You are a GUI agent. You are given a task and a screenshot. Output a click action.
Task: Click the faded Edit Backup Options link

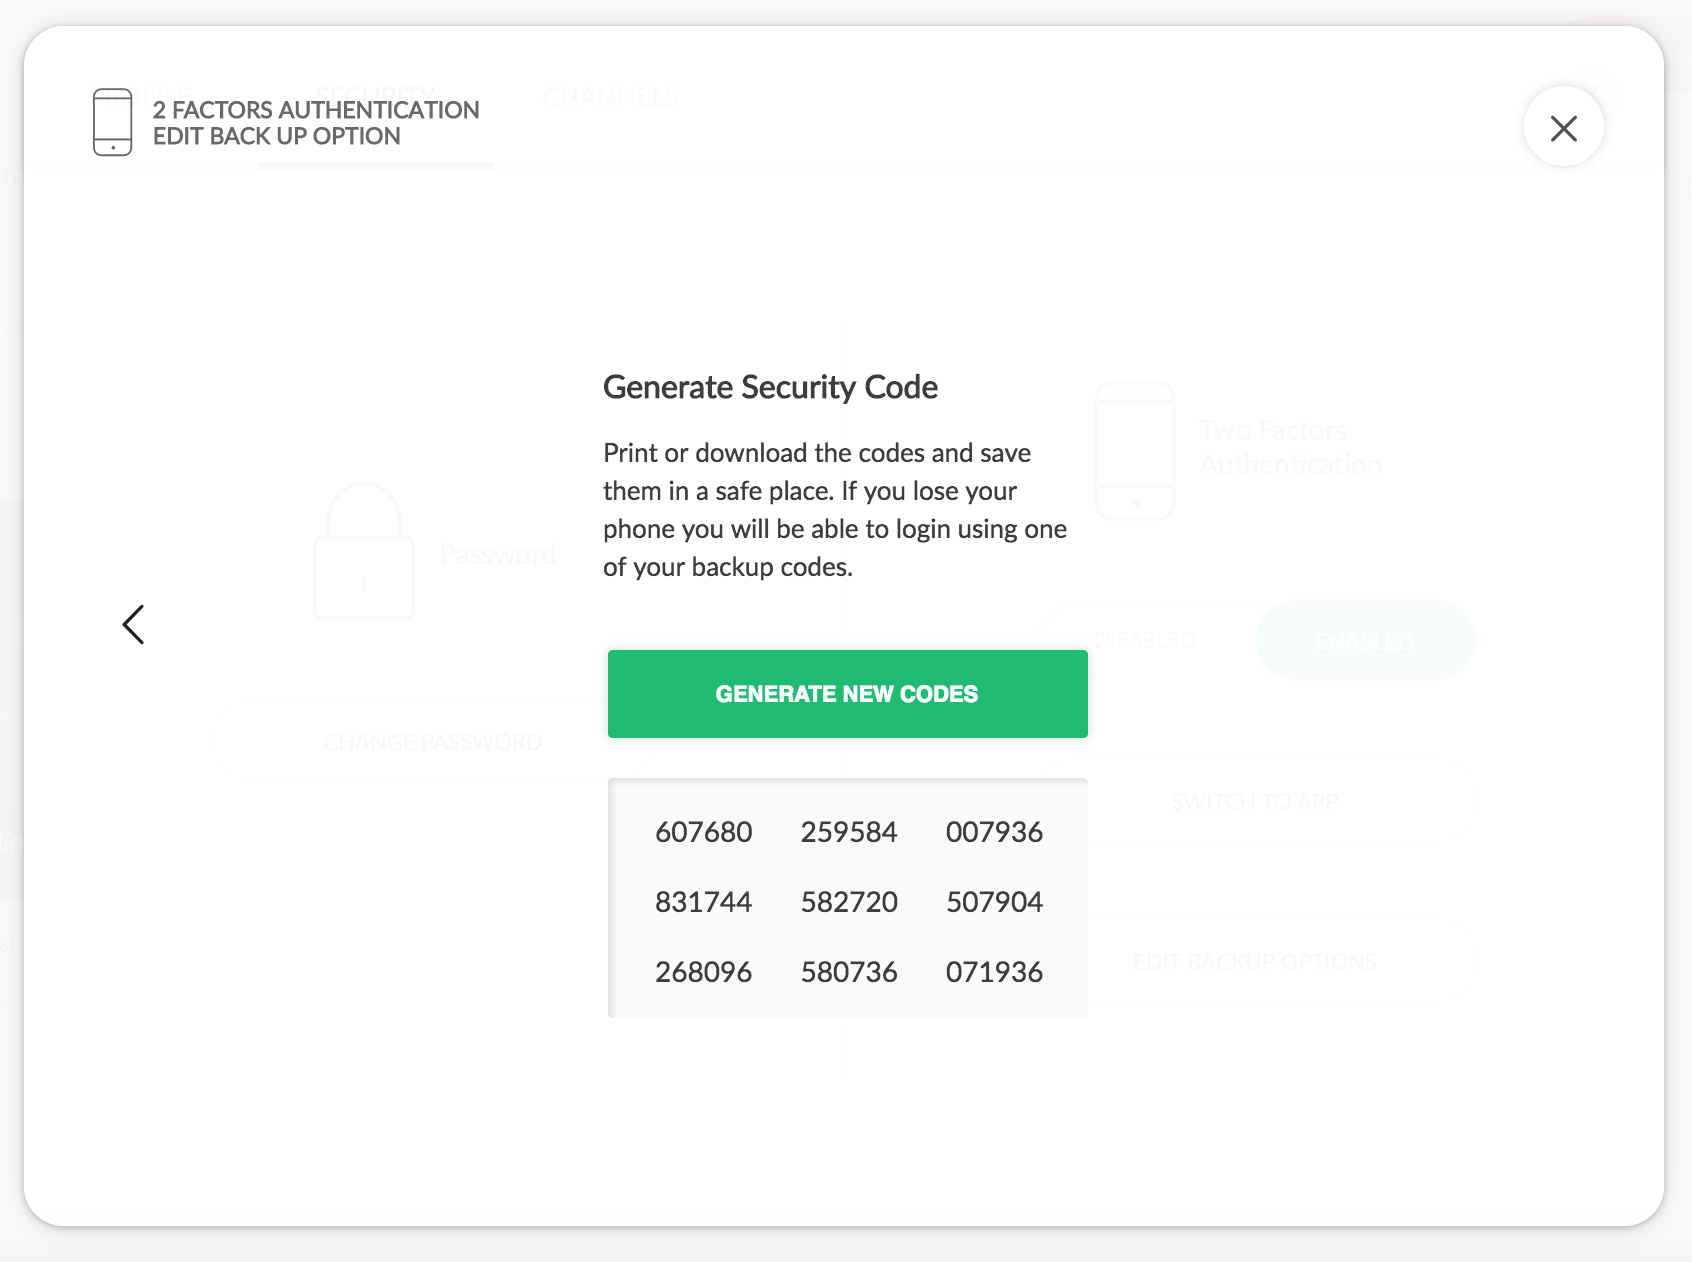1255,962
